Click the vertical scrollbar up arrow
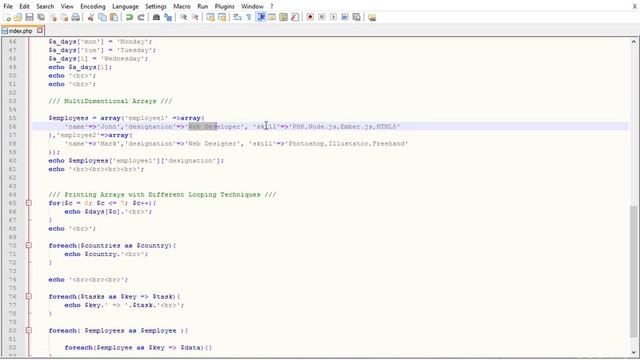The height and width of the screenshot is (360, 640). point(633,42)
